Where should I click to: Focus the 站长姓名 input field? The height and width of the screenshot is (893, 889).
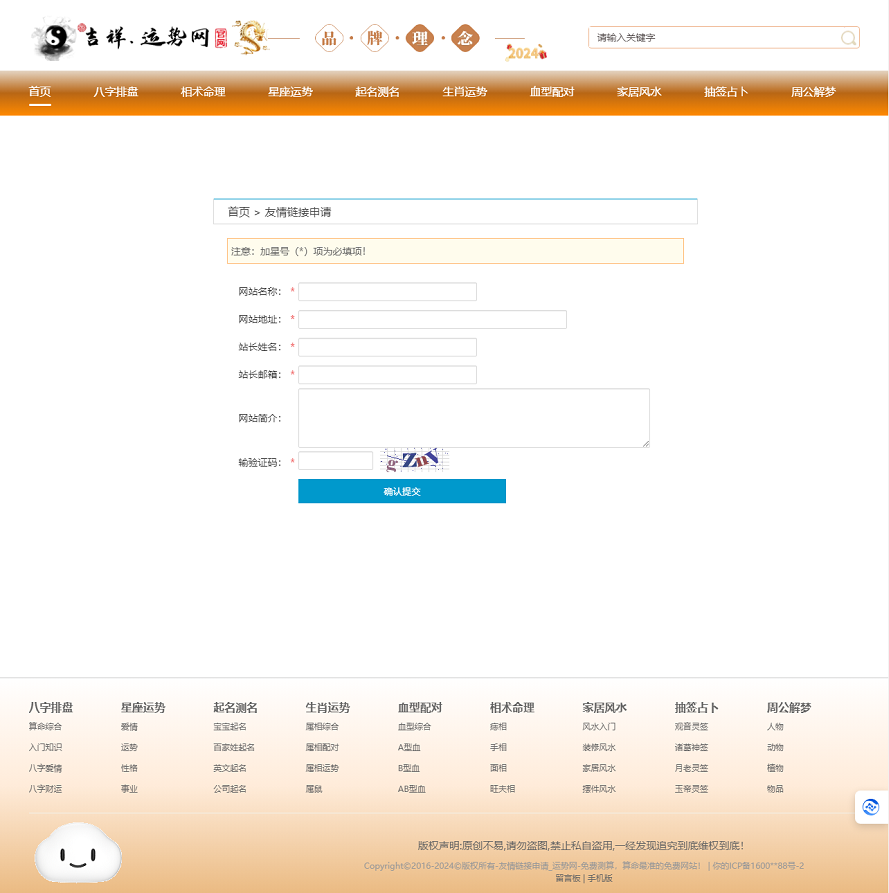click(x=387, y=347)
